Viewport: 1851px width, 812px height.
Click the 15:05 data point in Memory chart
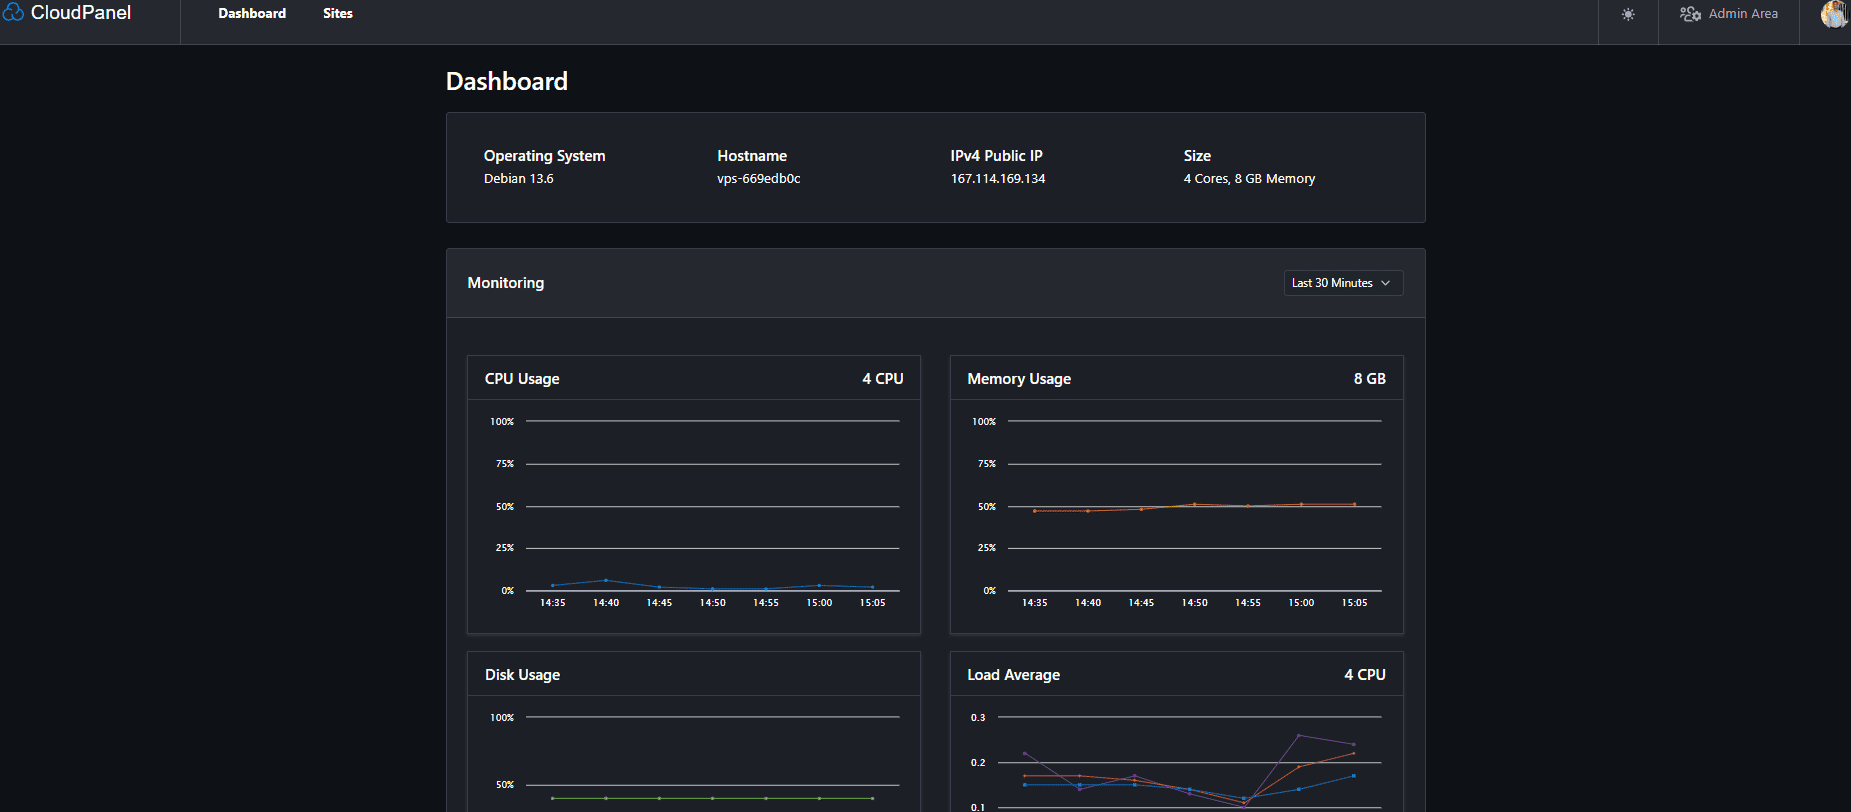click(x=1354, y=504)
